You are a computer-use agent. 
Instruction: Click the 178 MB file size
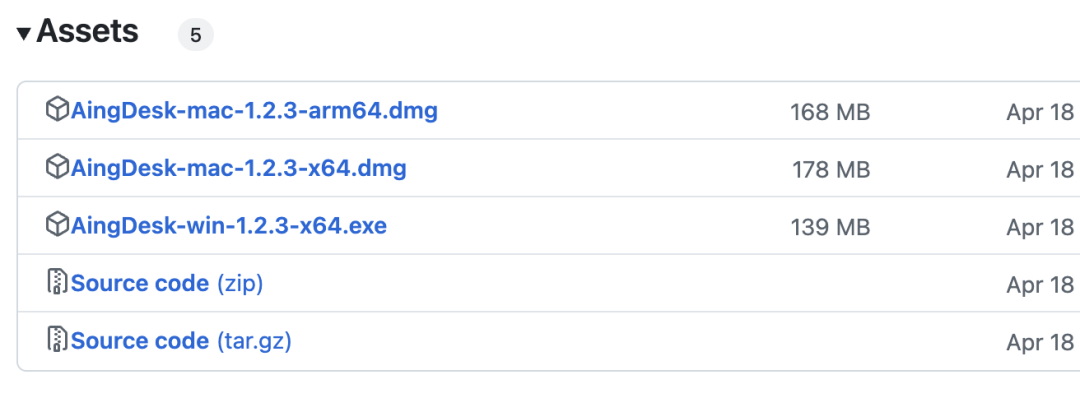[x=831, y=169]
